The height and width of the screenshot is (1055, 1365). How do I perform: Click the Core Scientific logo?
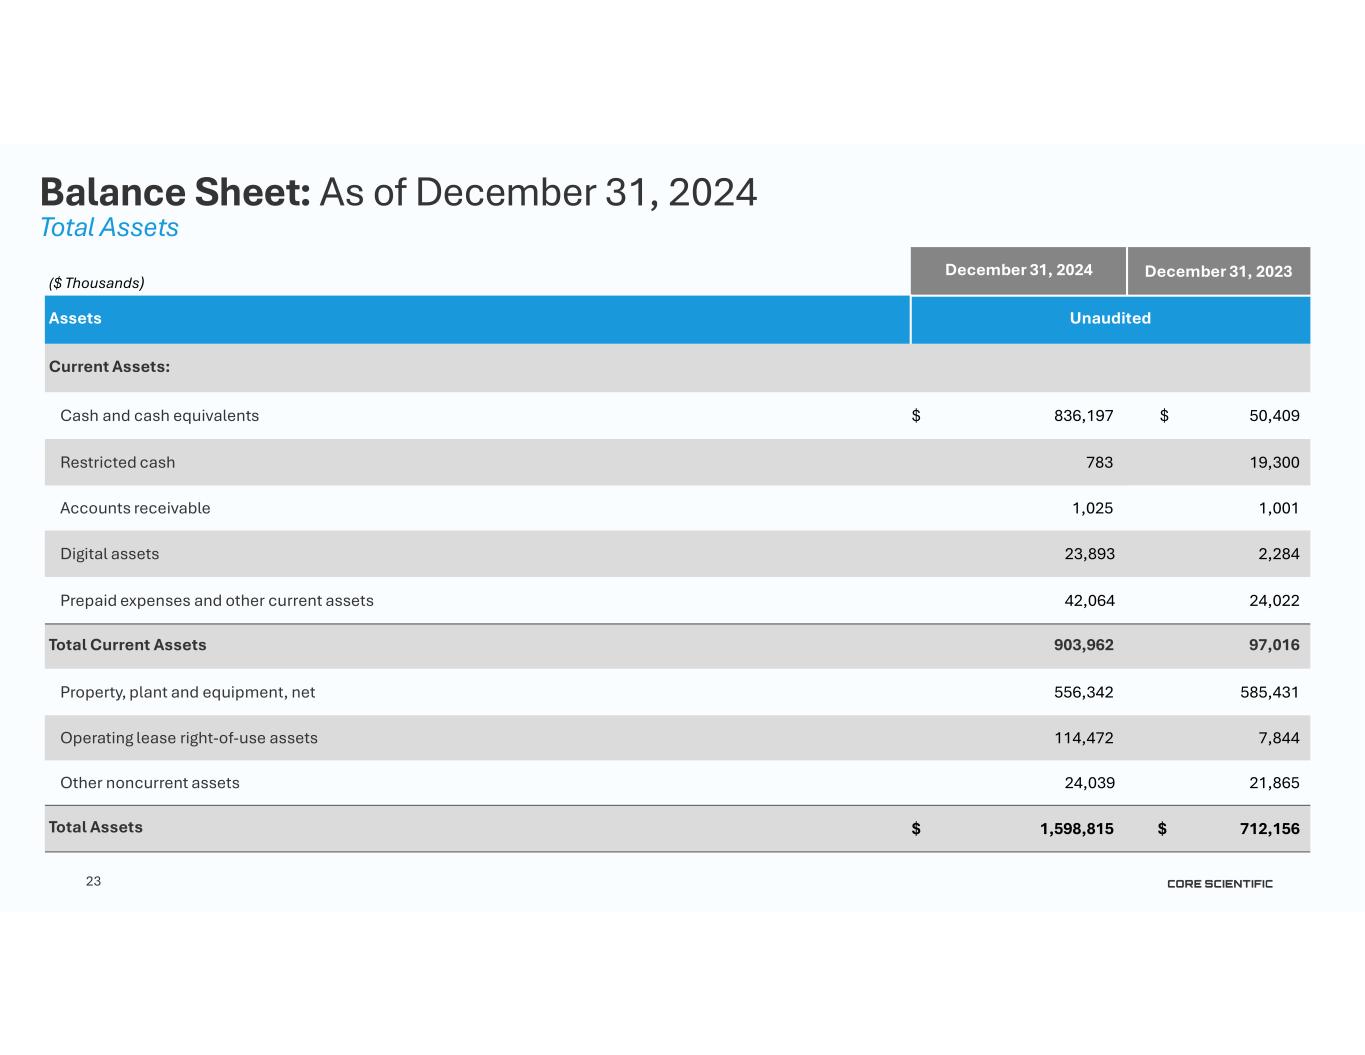[1219, 883]
